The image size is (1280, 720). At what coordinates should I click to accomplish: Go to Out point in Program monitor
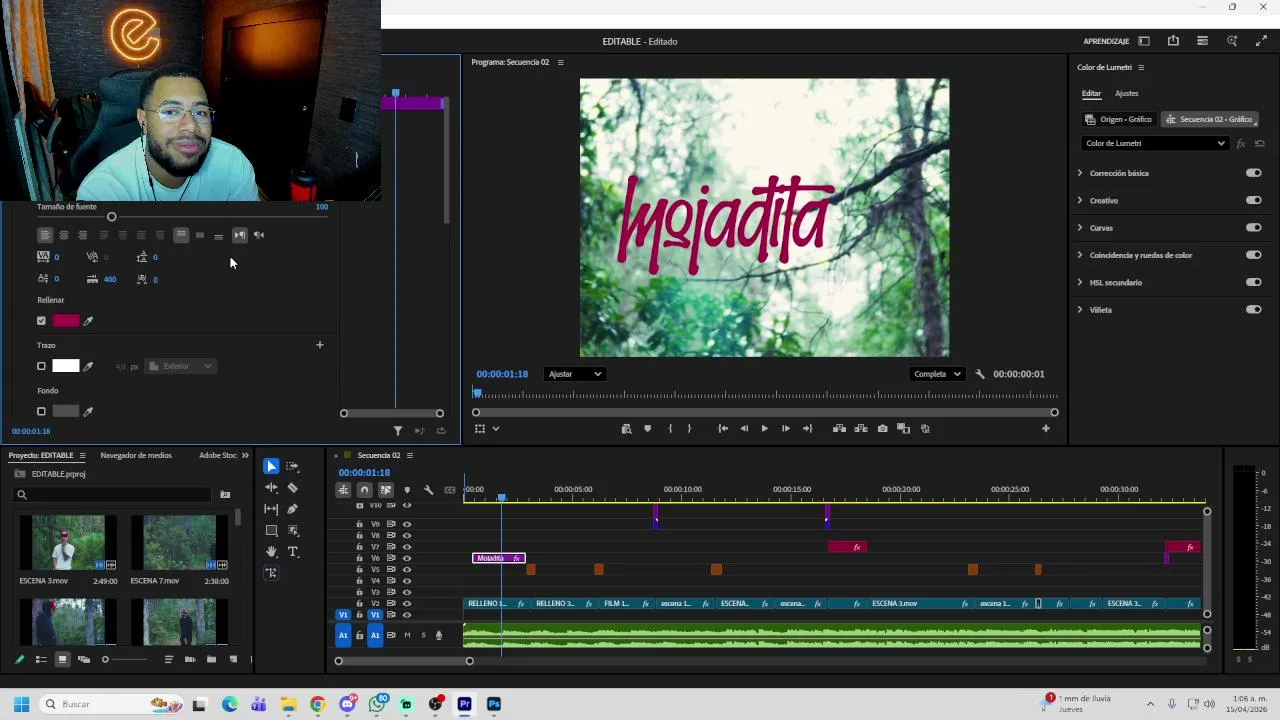point(808,429)
